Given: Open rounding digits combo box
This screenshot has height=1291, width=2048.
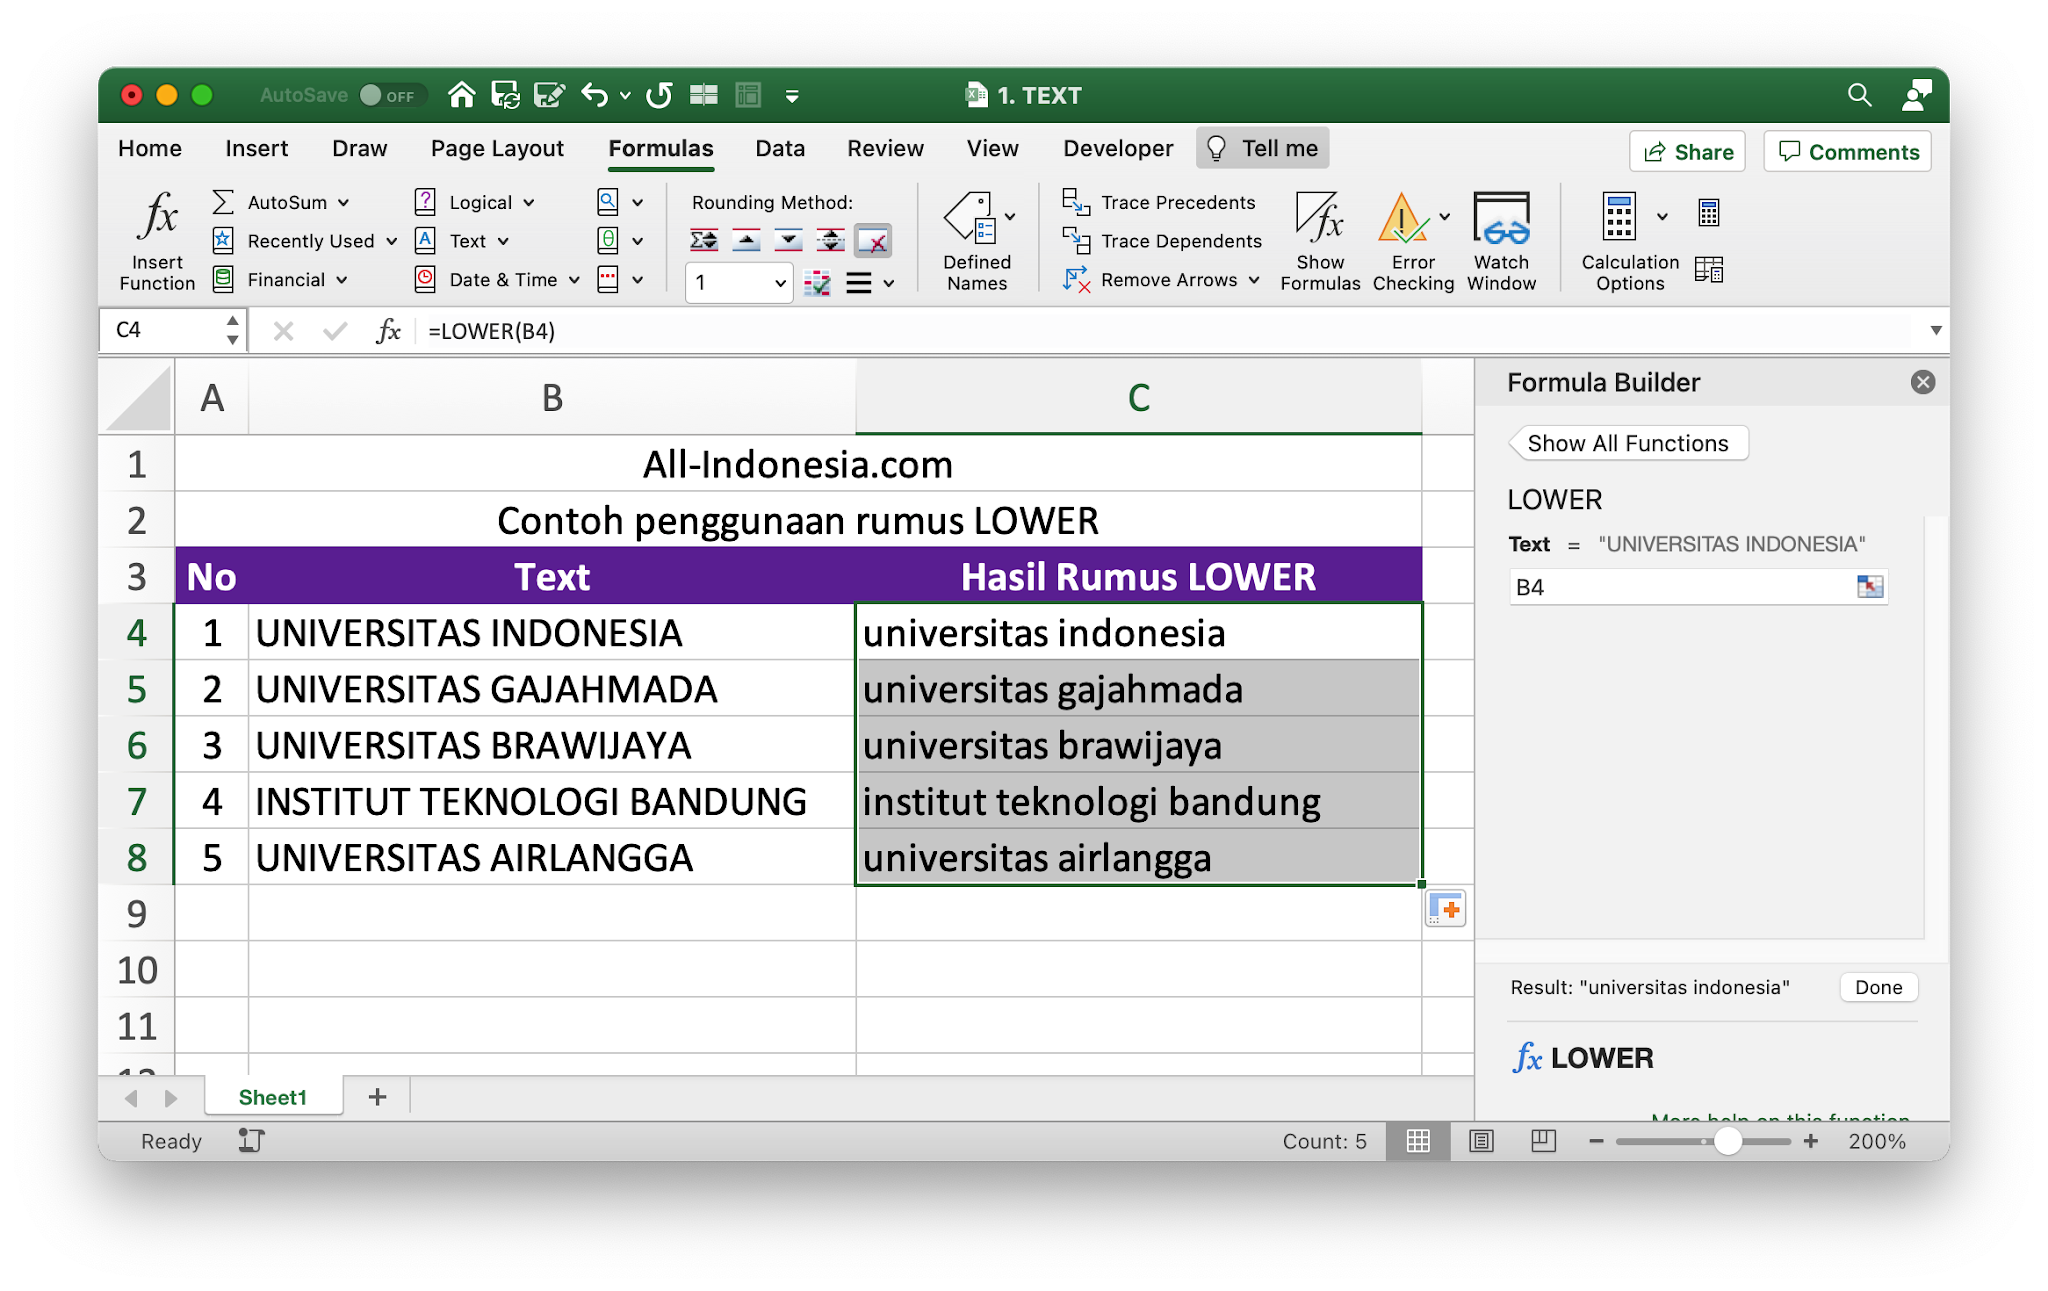Looking at the screenshot, I should point(780,283).
